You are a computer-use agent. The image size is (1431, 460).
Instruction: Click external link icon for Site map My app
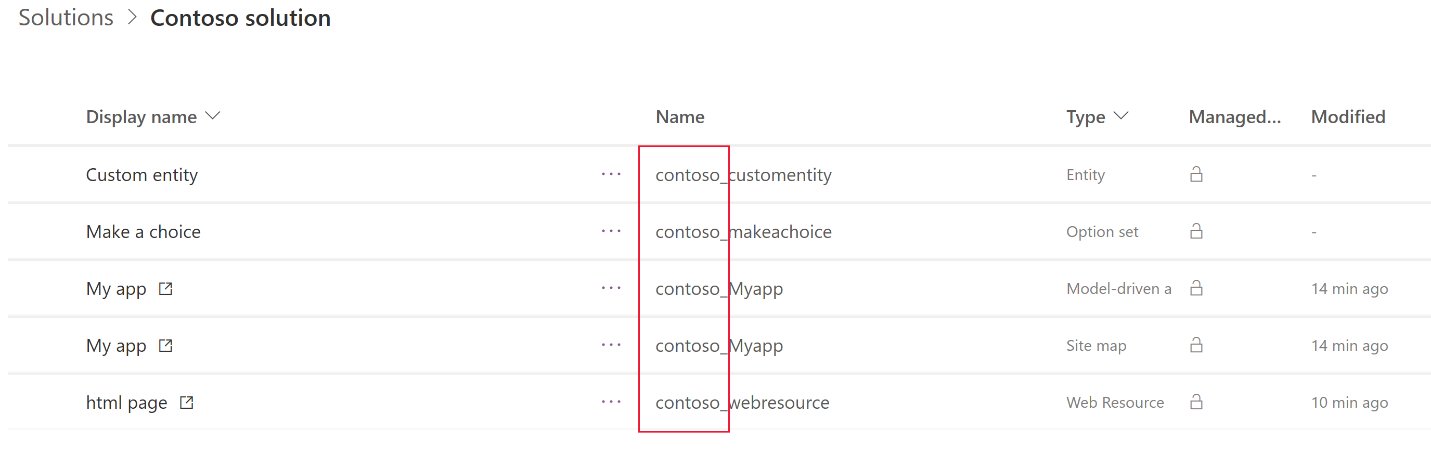(166, 346)
